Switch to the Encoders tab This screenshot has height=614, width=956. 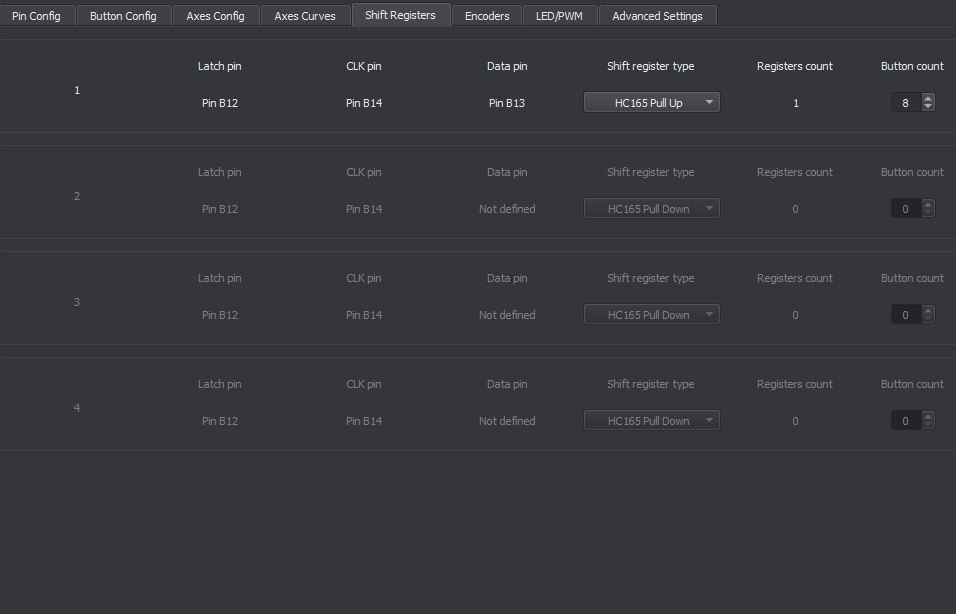(x=487, y=16)
